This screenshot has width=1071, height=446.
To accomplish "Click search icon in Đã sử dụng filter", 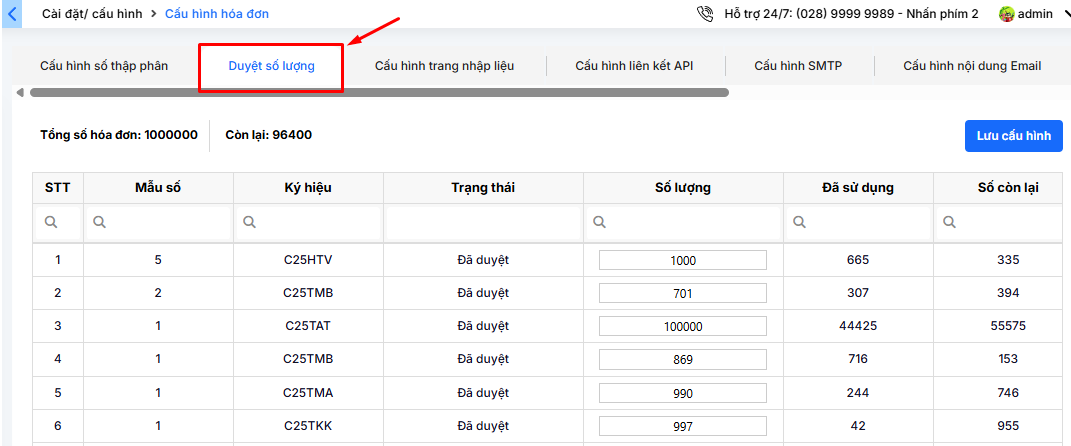I will coord(800,223).
